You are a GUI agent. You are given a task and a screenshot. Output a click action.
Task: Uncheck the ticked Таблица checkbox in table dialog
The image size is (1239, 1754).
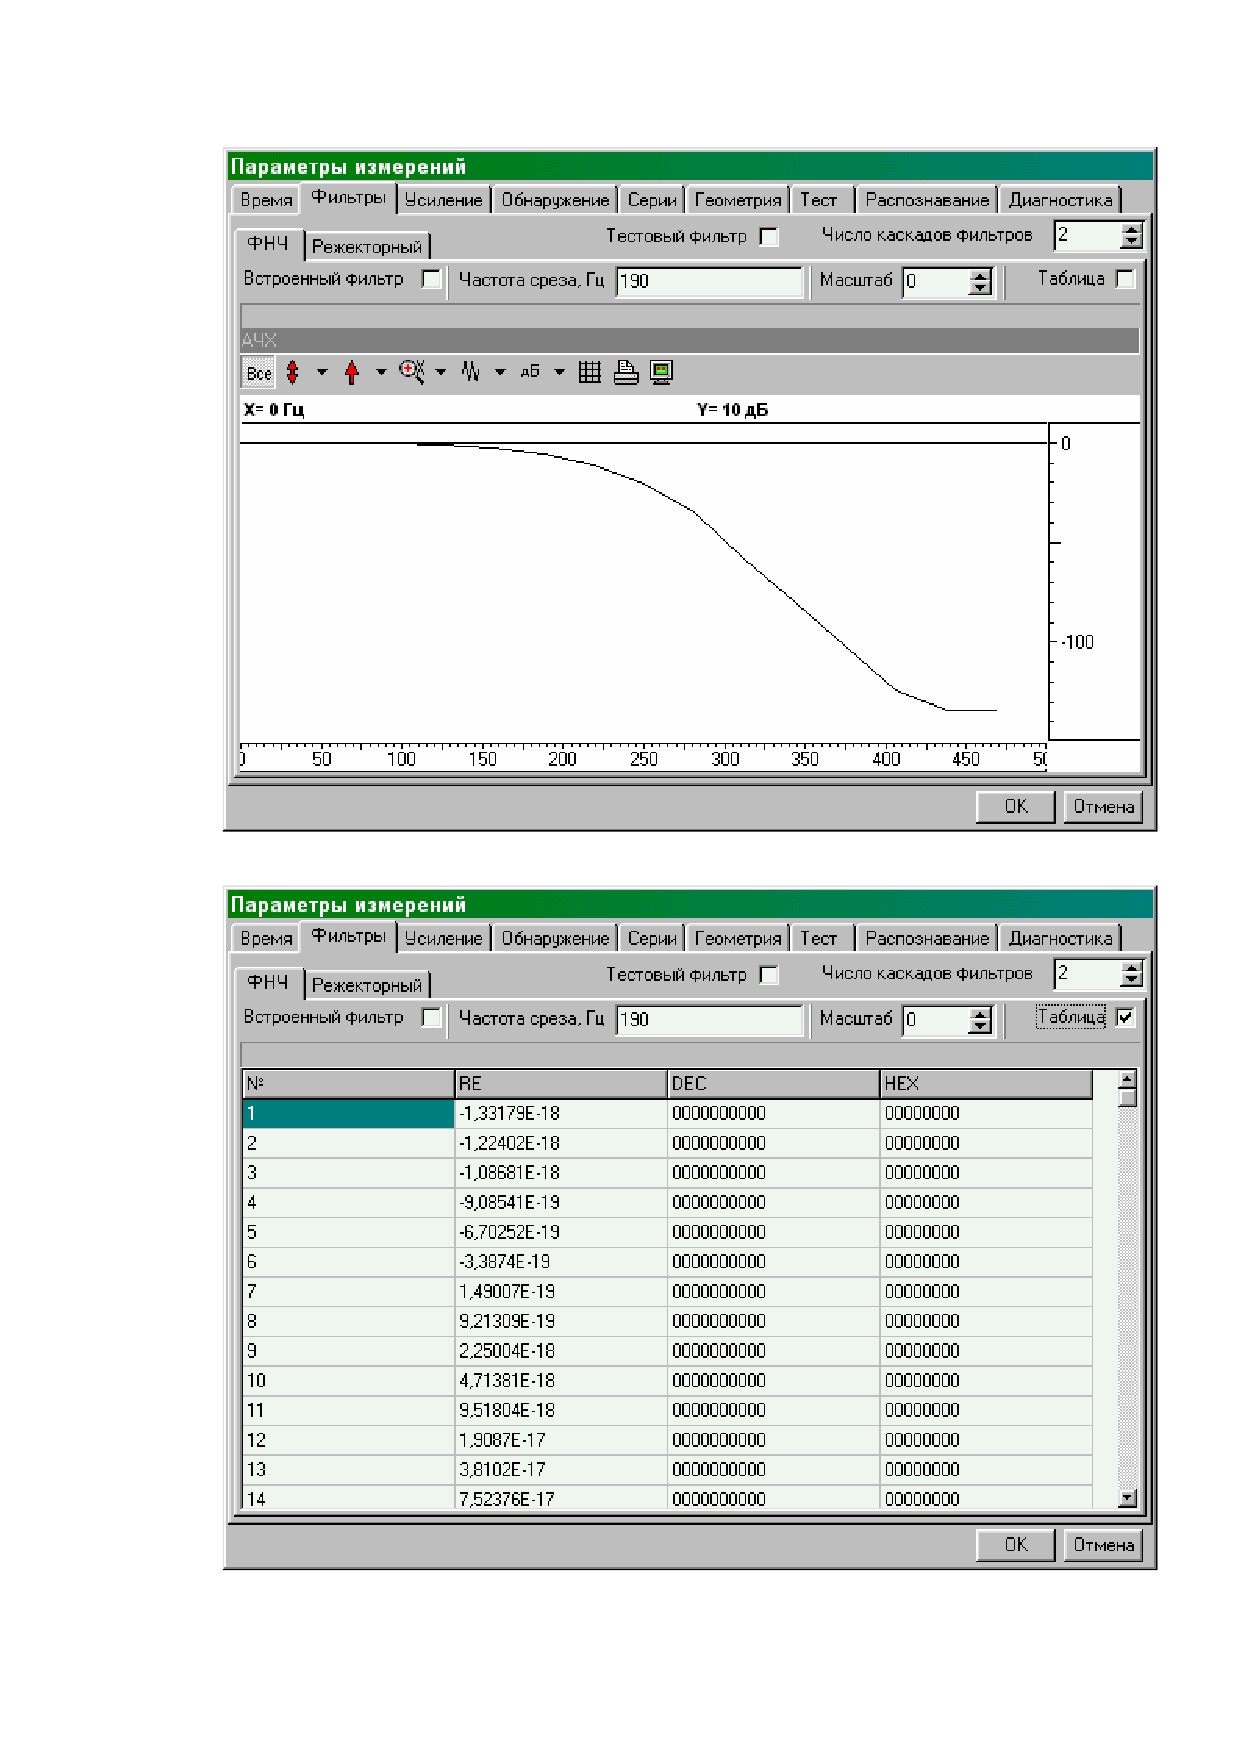1126,1017
